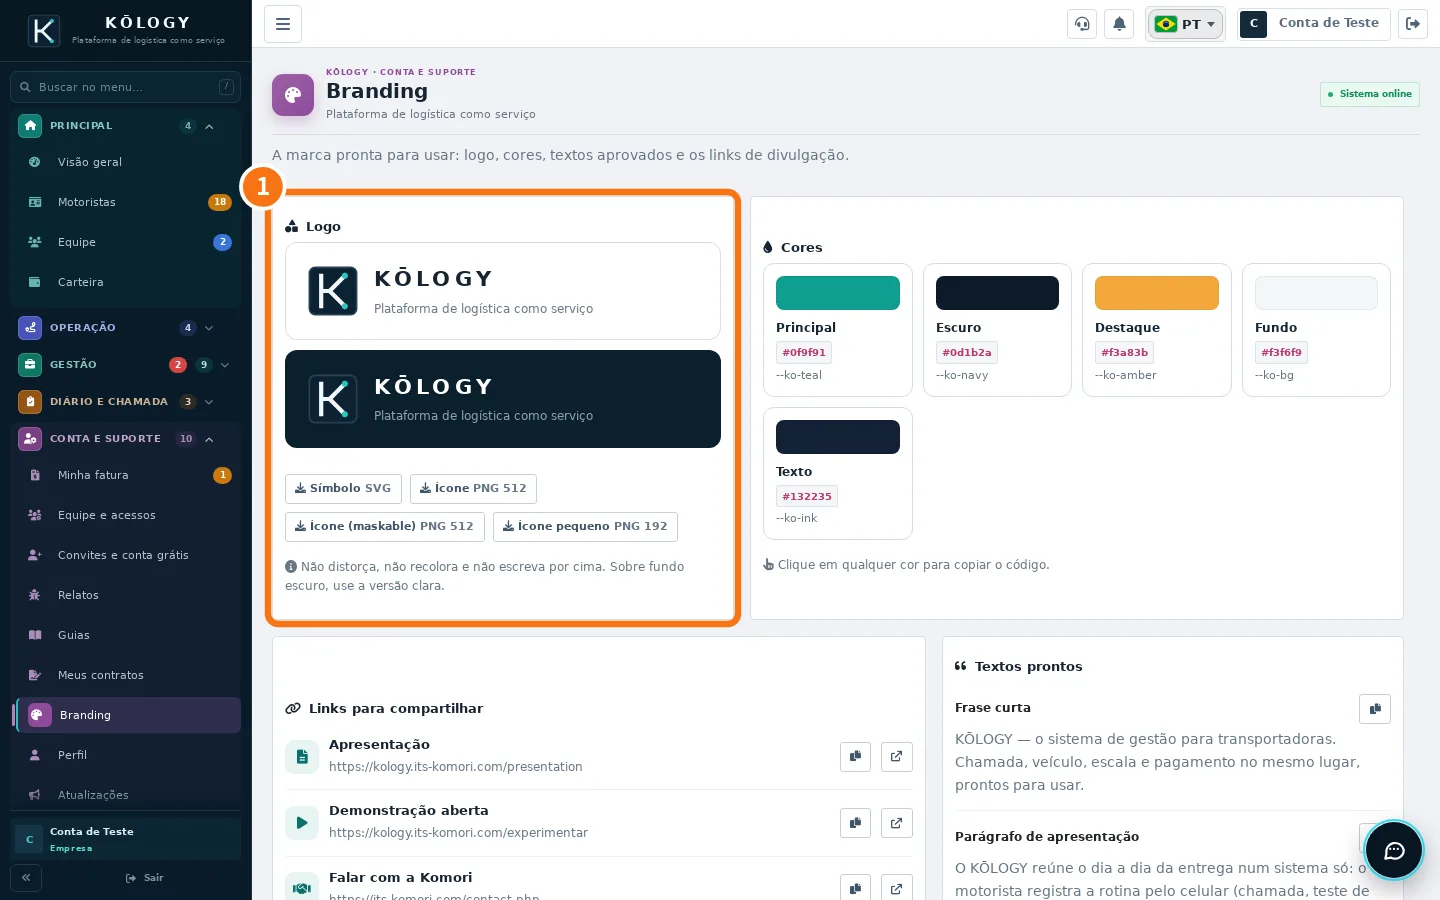This screenshot has width=1440, height=900.
Task: Click the Guias book icon
Action: coord(35,635)
